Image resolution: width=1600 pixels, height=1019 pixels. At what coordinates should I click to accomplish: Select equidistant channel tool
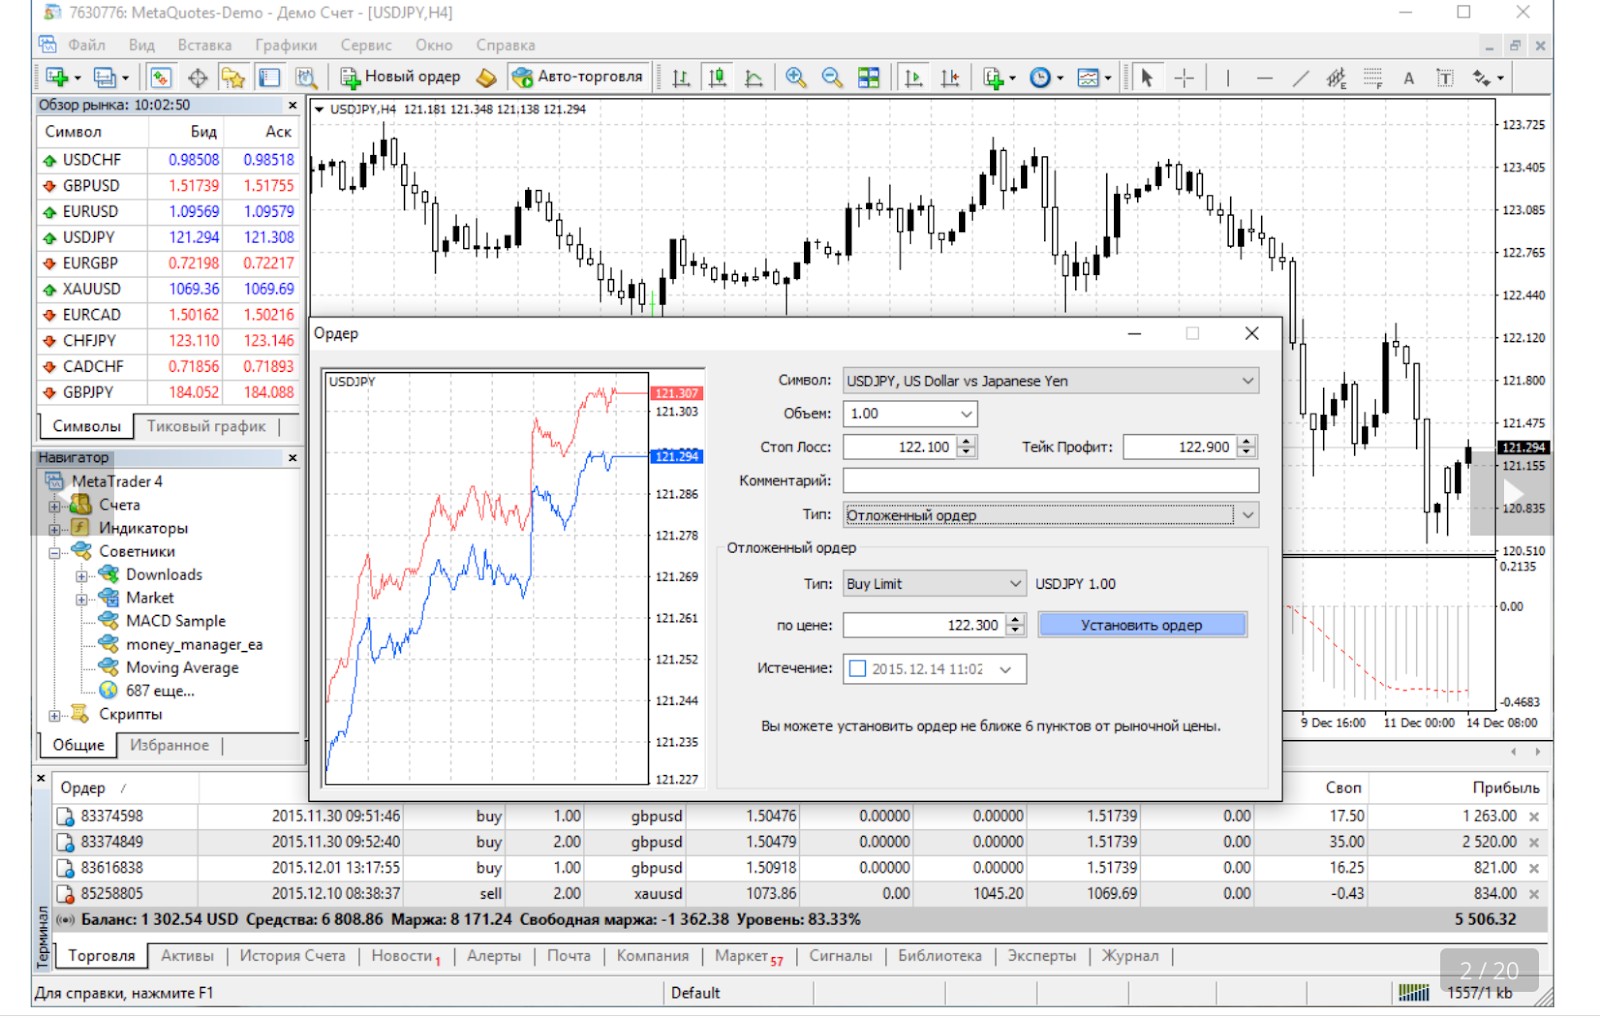pyautogui.click(x=1336, y=77)
